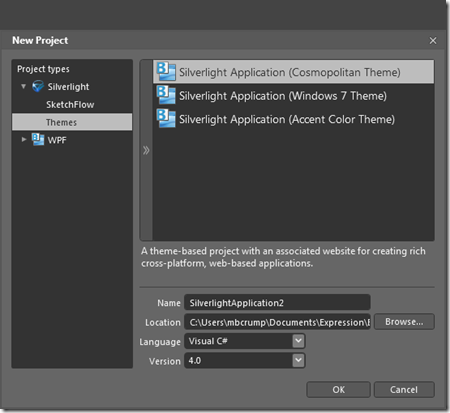This screenshot has width=450, height=413.
Task: Confirm with the OK button
Action: tap(338, 390)
